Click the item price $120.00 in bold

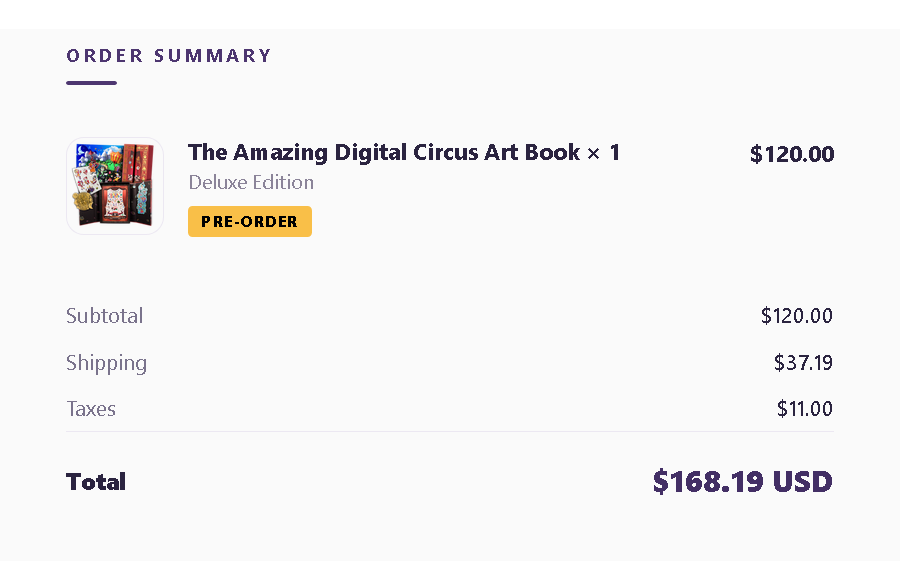click(x=792, y=154)
